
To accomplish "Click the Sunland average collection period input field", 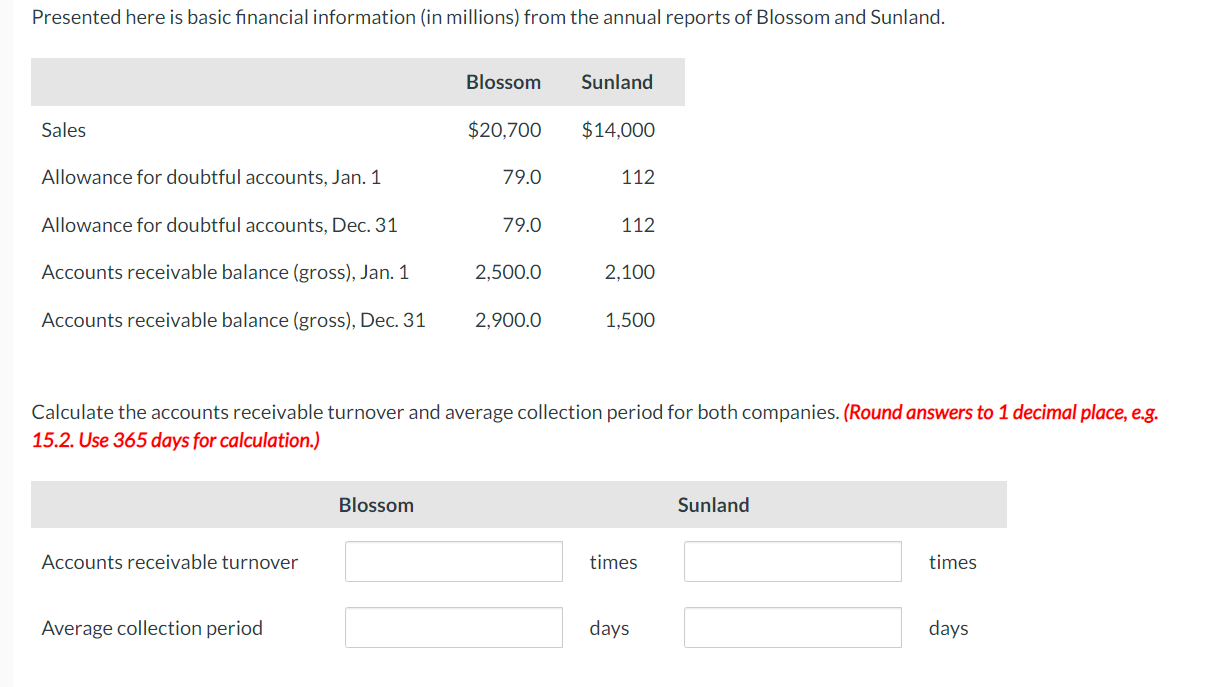I will click(792, 627).
